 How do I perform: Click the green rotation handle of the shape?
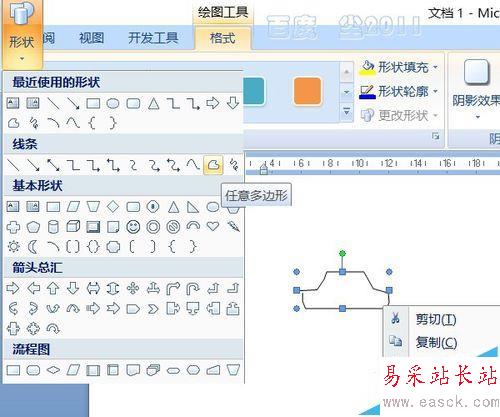[x=342, y=254]
